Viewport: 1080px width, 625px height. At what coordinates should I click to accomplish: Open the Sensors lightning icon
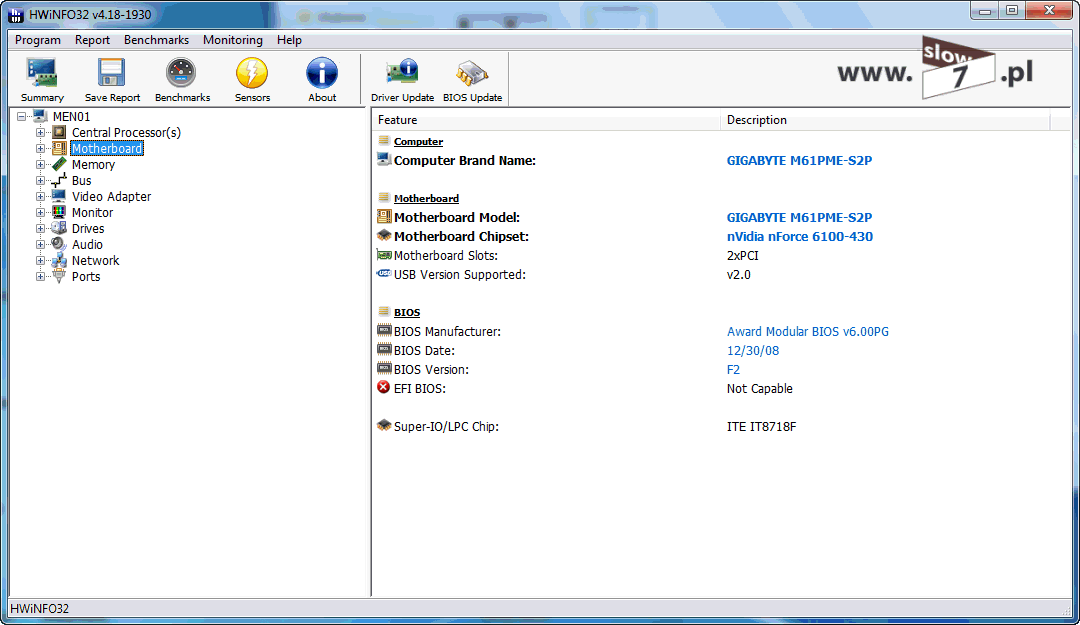coord(252,73)
